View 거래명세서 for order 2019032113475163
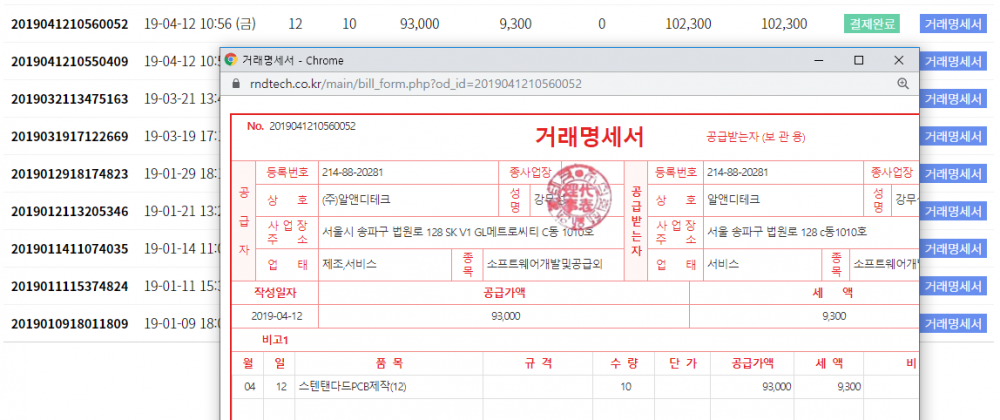The width and height of the screenshot is (1000, 420). [953, 99]
